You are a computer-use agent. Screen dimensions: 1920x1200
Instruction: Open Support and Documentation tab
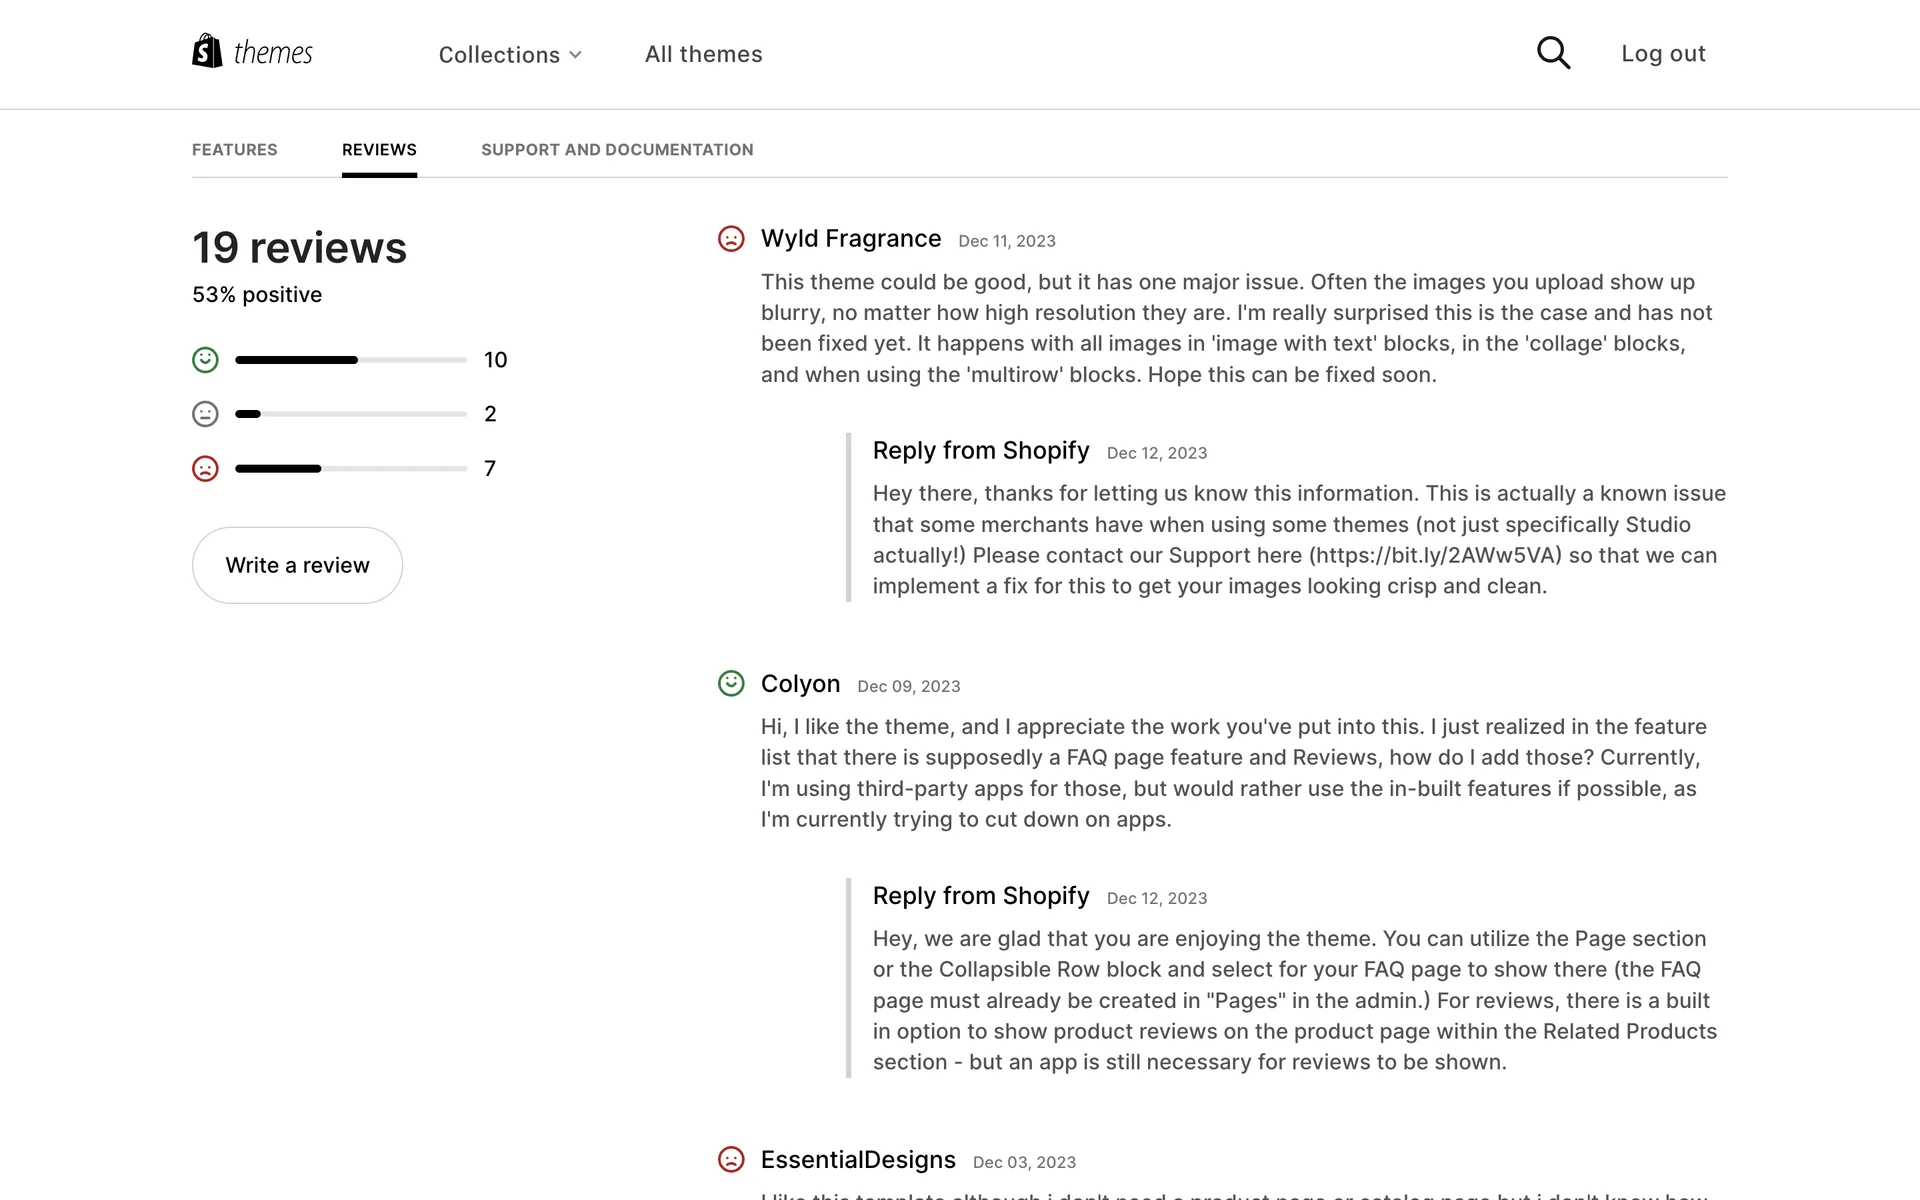(x=617, y=150)
